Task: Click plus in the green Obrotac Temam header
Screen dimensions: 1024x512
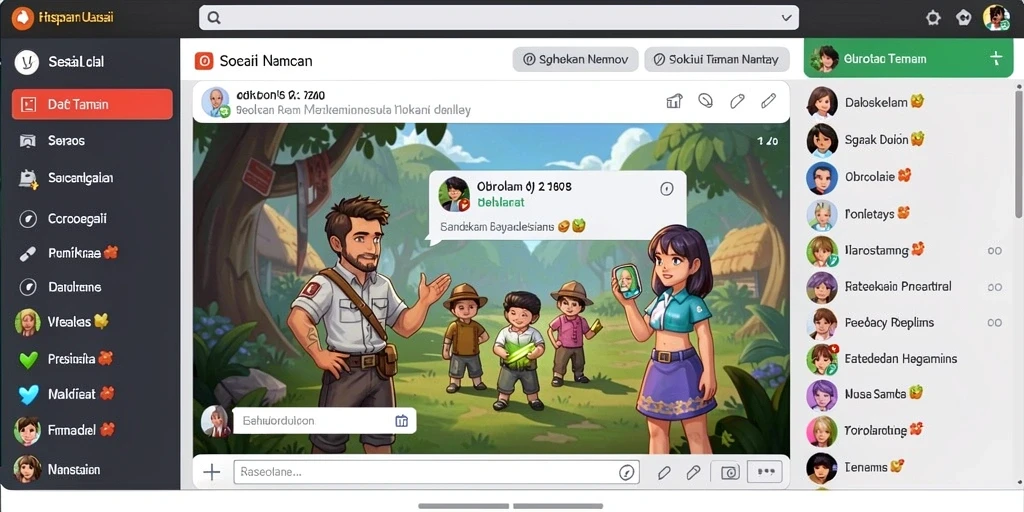Action: (996, 59)
